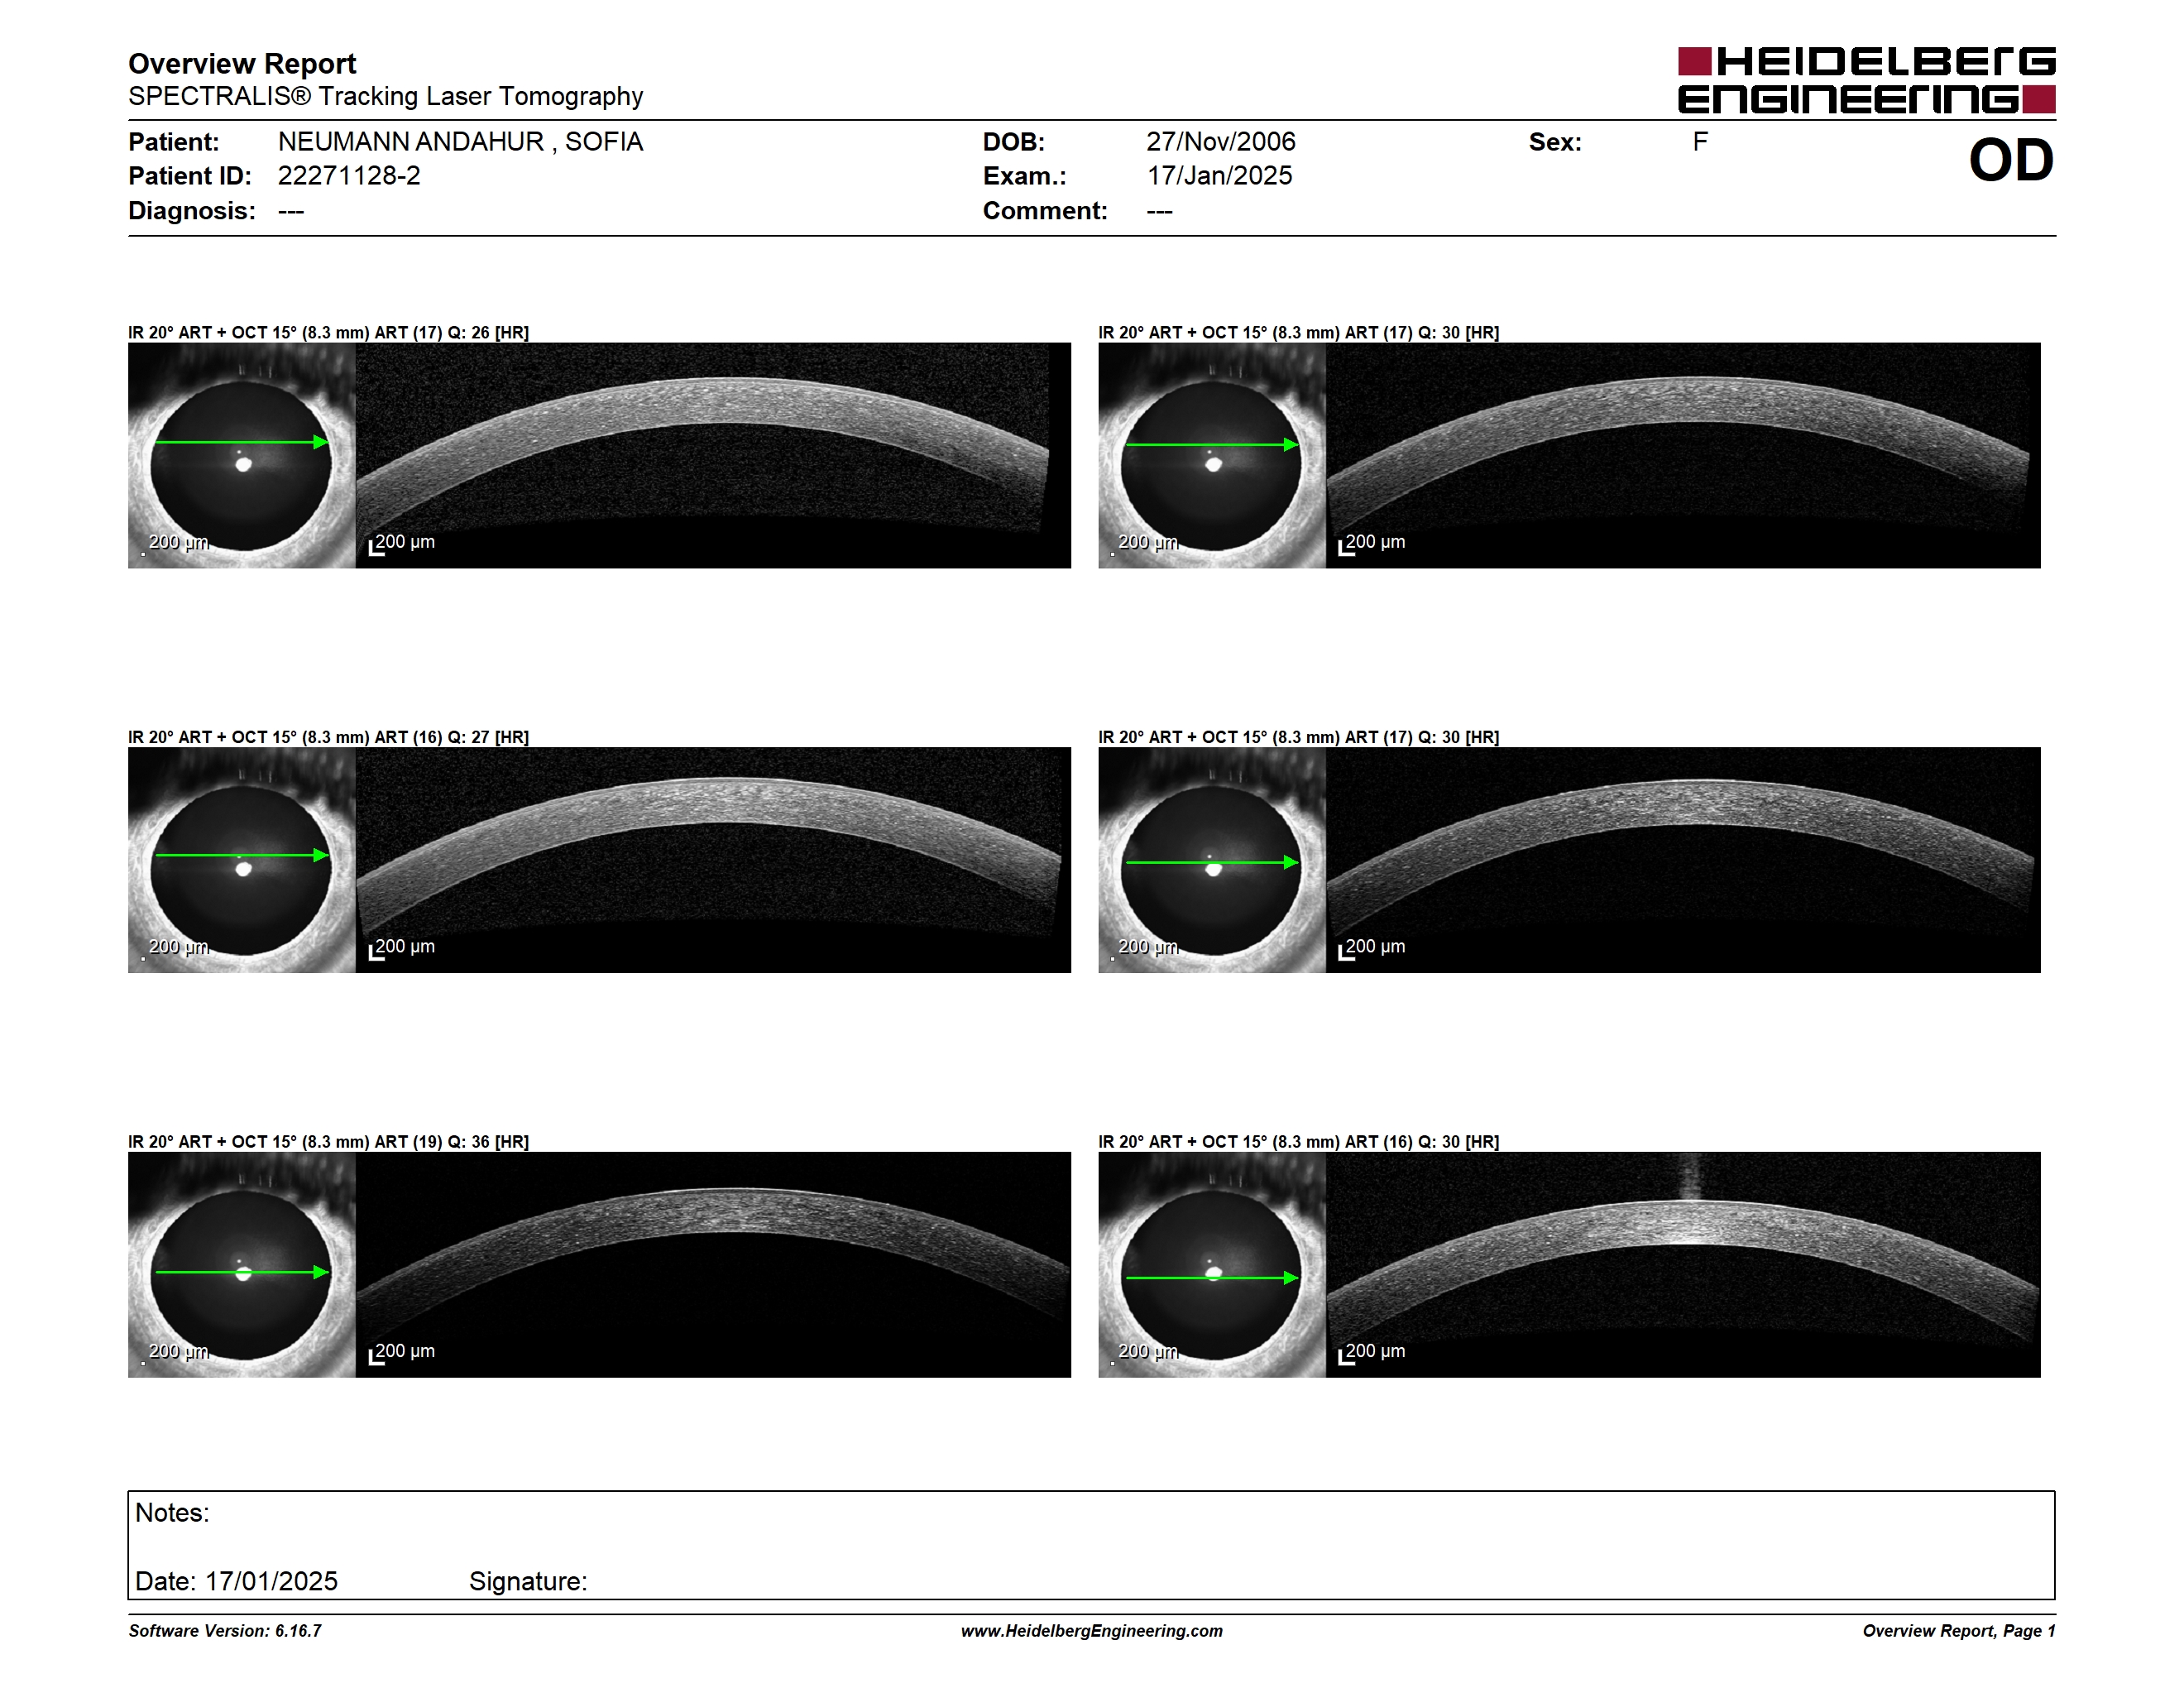Click Software Version: 6.16.7 footer text
Viewport: 2184px width, 1688px height.
[225, 1631]
